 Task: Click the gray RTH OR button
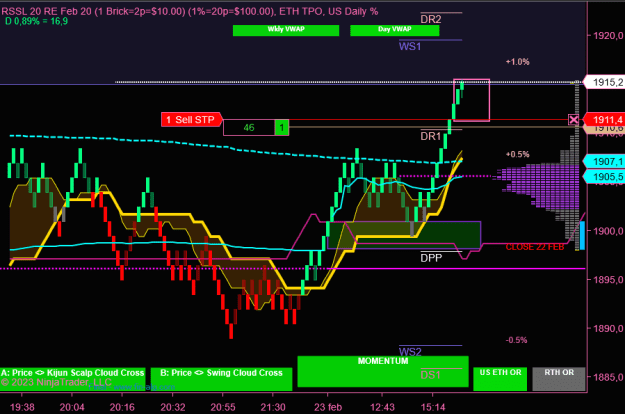pyautogui.click(x=559, y=379)
